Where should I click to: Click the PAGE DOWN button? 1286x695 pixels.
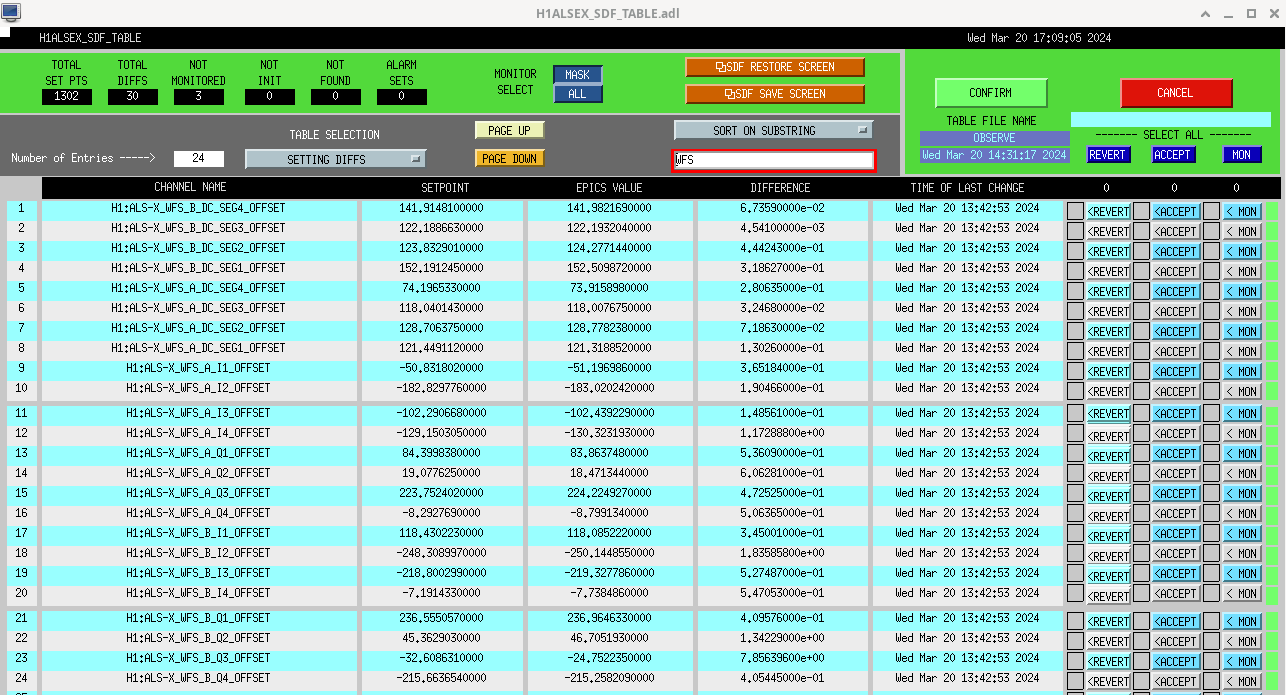pos(509,158)
